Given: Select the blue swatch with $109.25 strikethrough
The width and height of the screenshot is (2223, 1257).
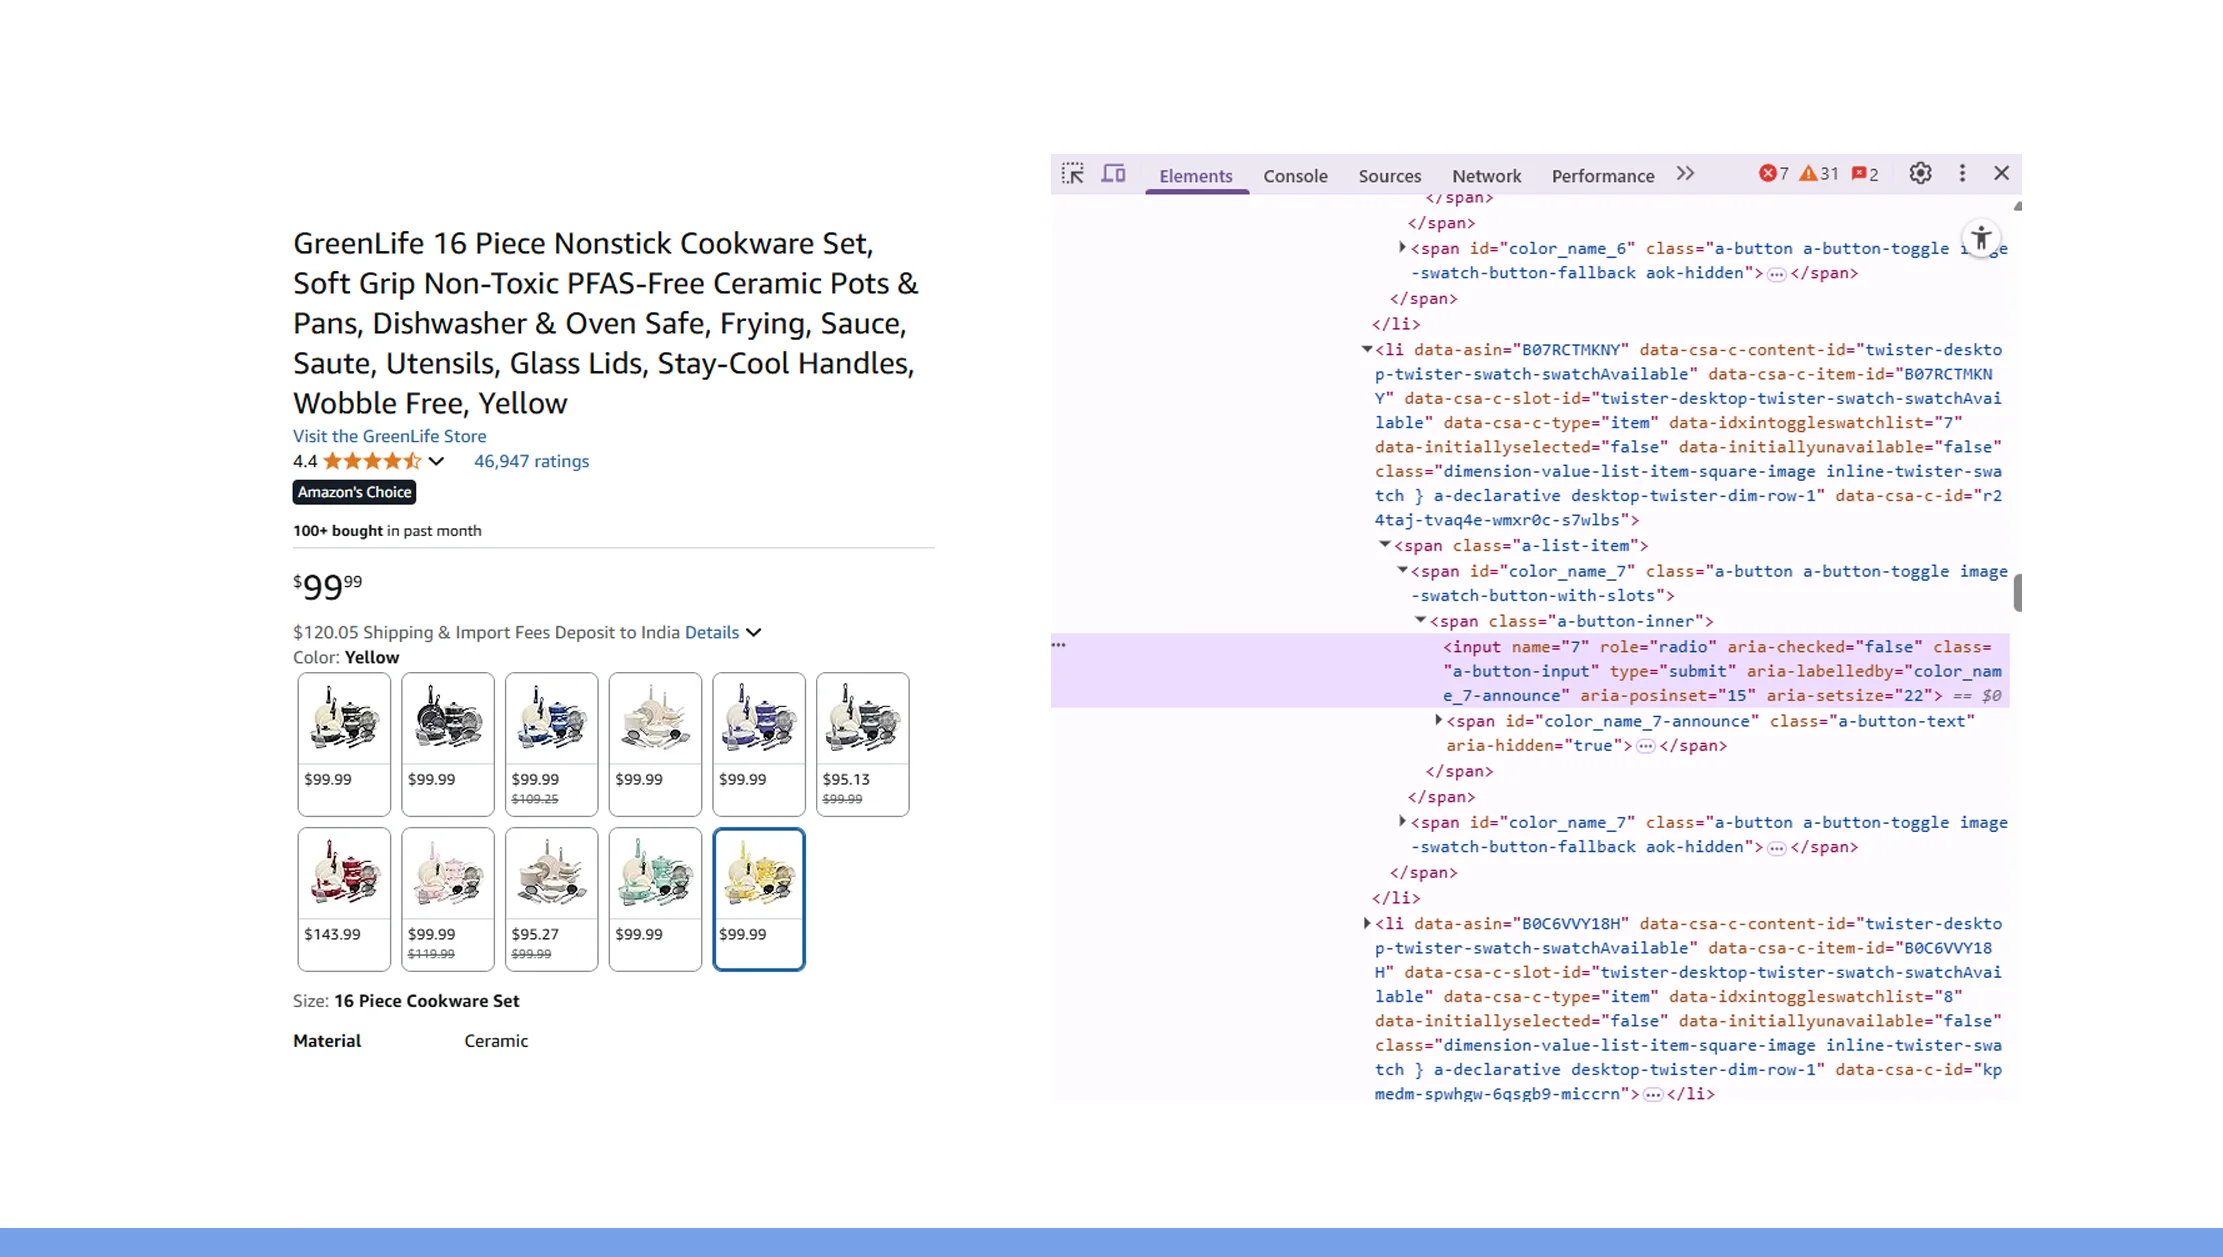Looking at the screenshot, I should click(x=552, y=744).
